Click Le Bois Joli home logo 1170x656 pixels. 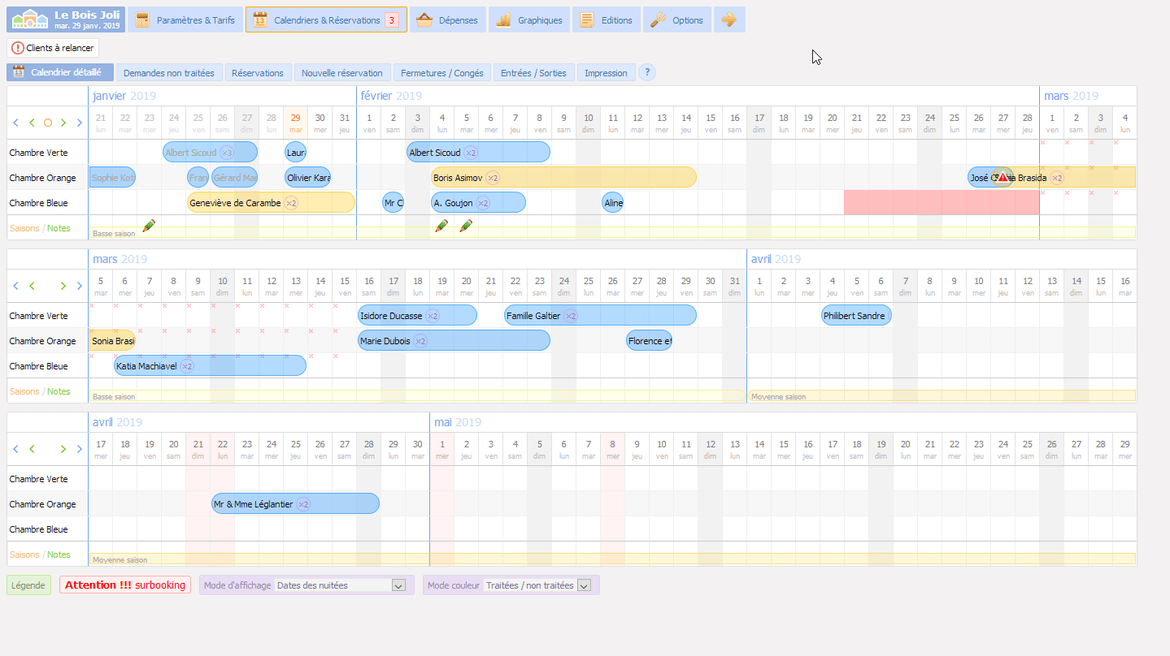point(66,20)
